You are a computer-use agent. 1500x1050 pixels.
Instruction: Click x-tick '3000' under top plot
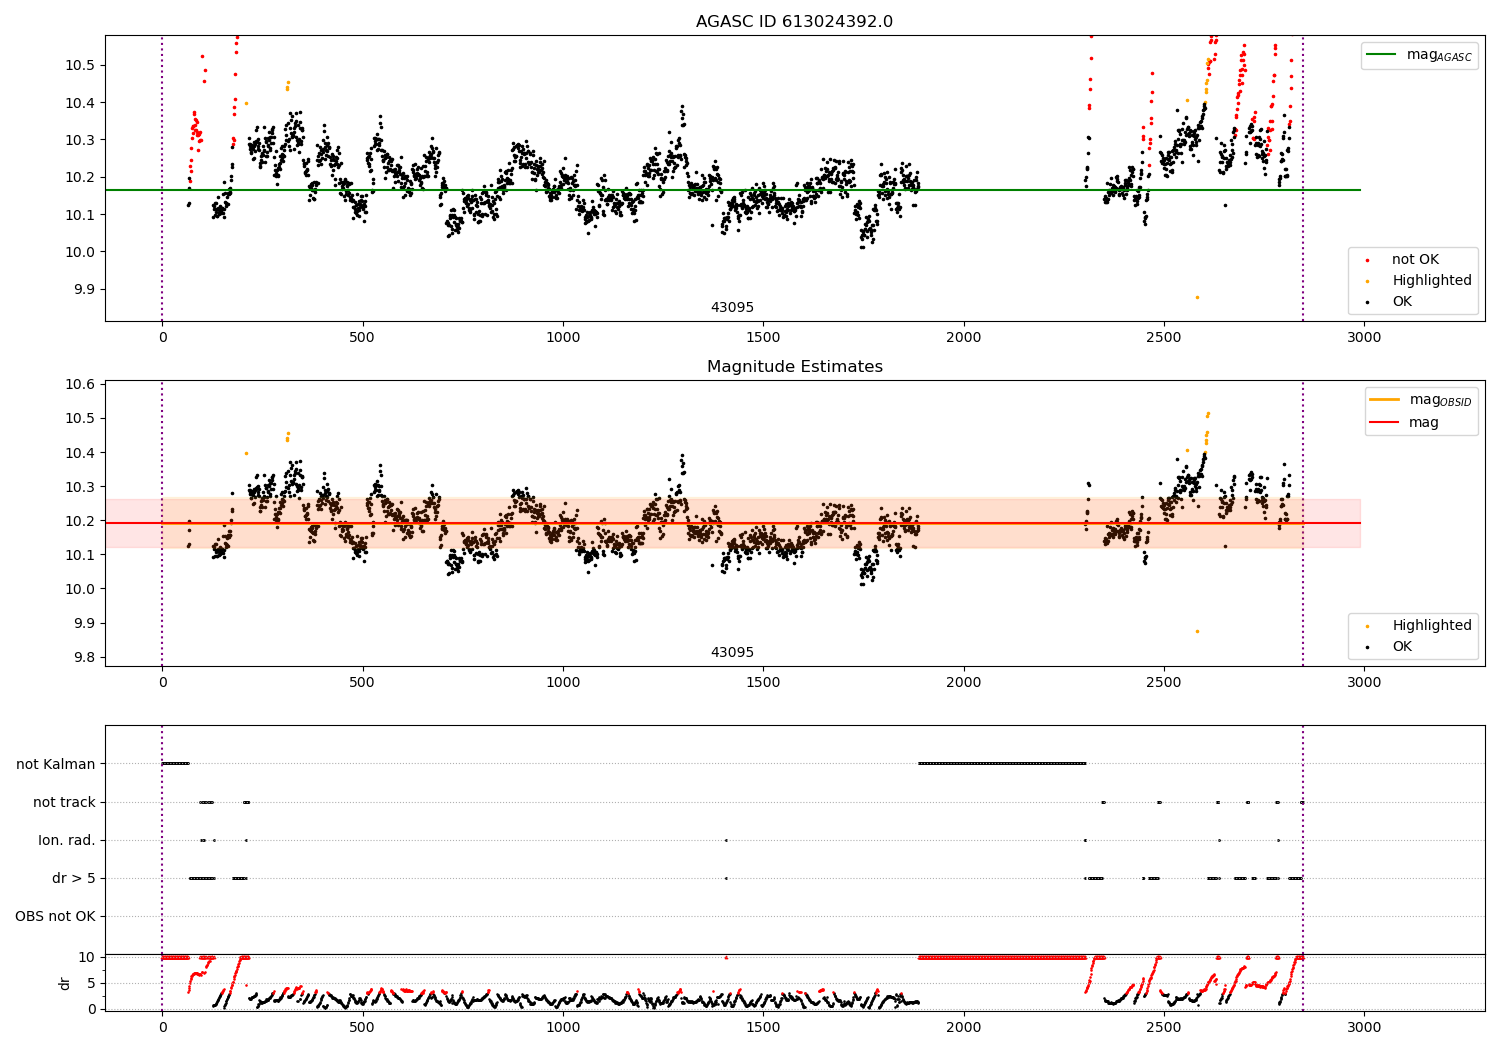coord(1364,338)
